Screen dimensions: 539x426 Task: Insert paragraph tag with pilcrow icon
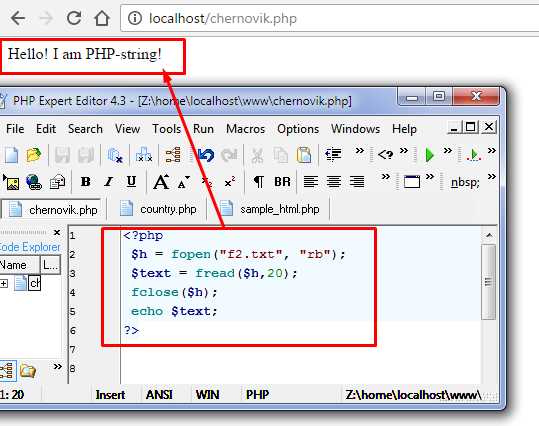pyautogui.click(x=258, y=182)
